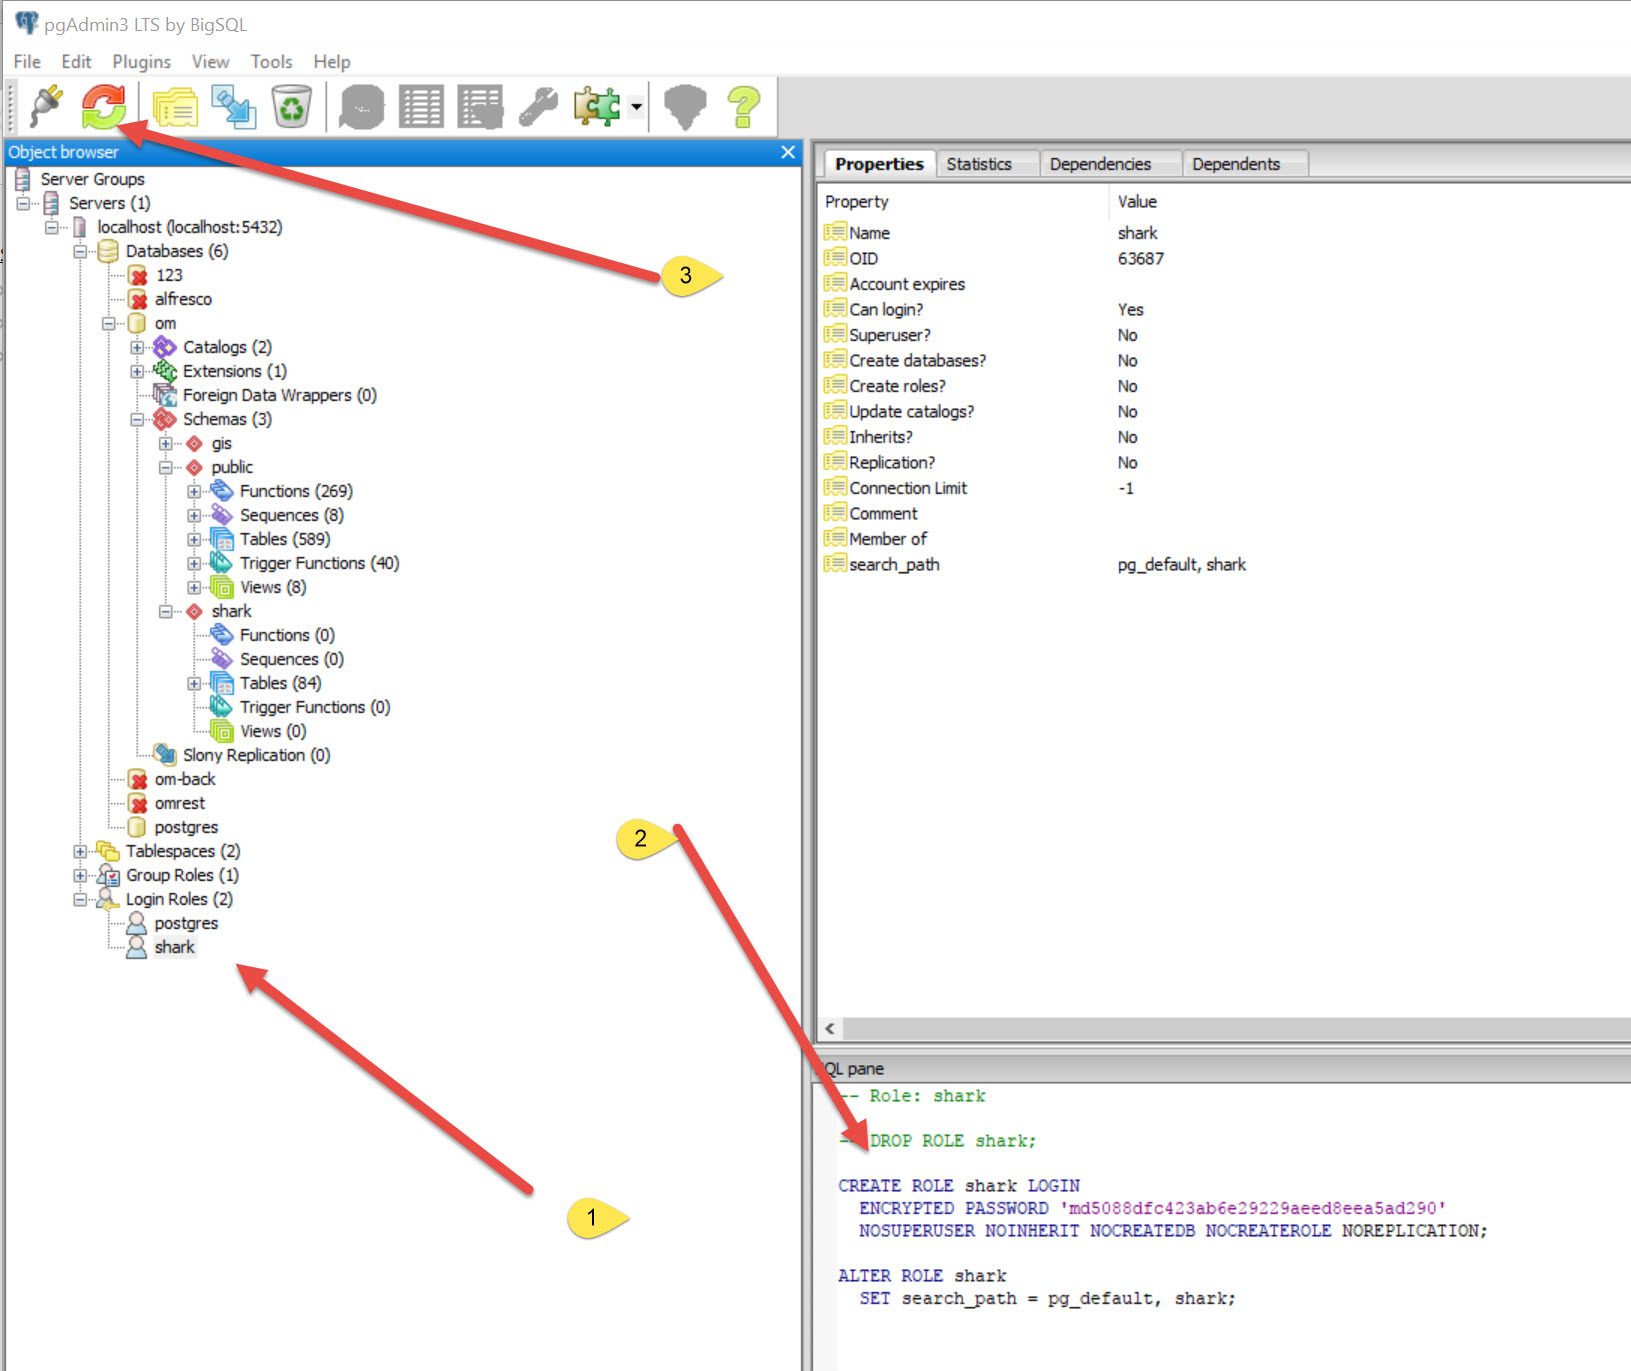Switch to the Dependents tab
This screenshot has width=1631, height=1371.
[x=1235, y=164]
